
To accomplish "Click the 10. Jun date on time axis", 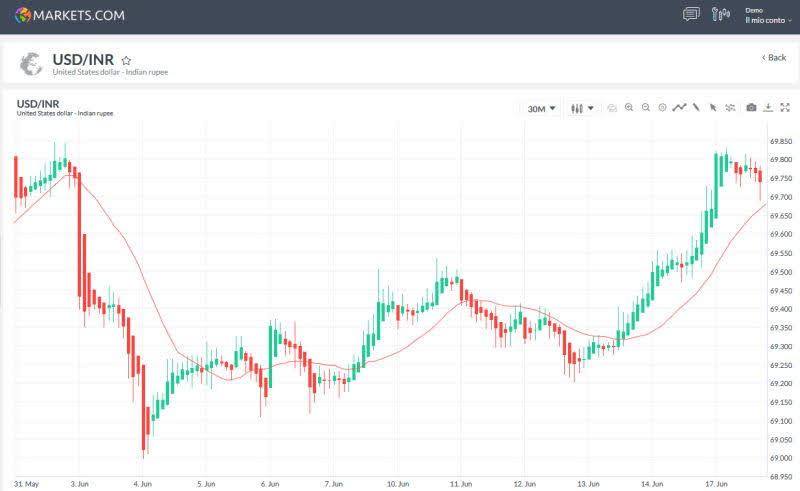I will pos(397,483).
